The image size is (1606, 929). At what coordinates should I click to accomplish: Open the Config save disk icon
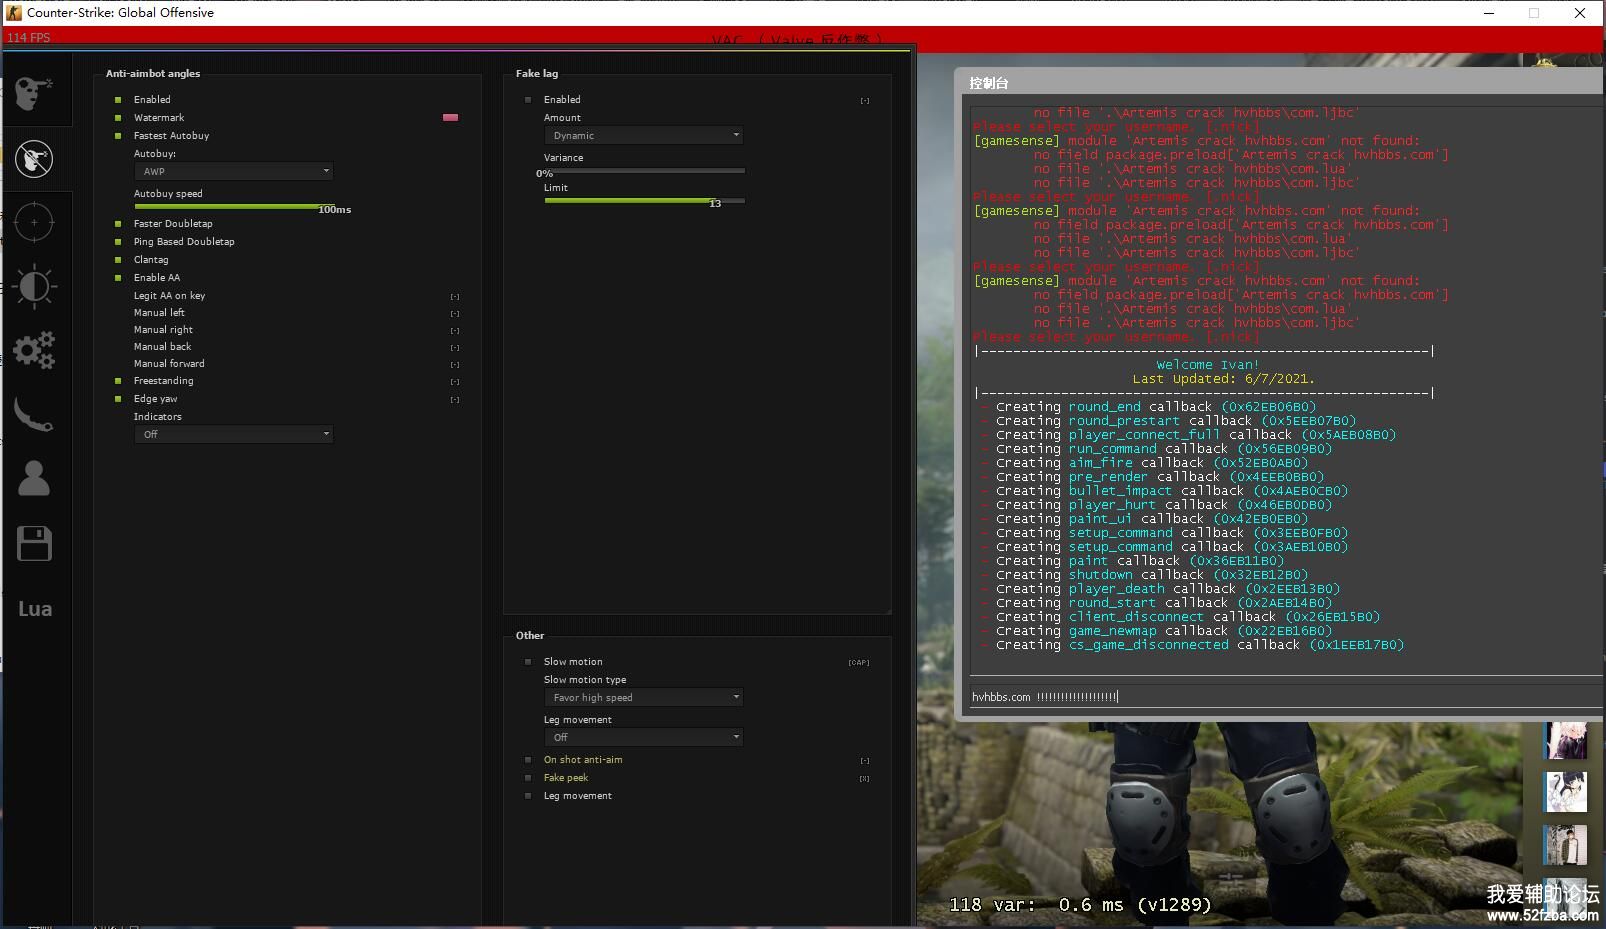click(34, 543)
